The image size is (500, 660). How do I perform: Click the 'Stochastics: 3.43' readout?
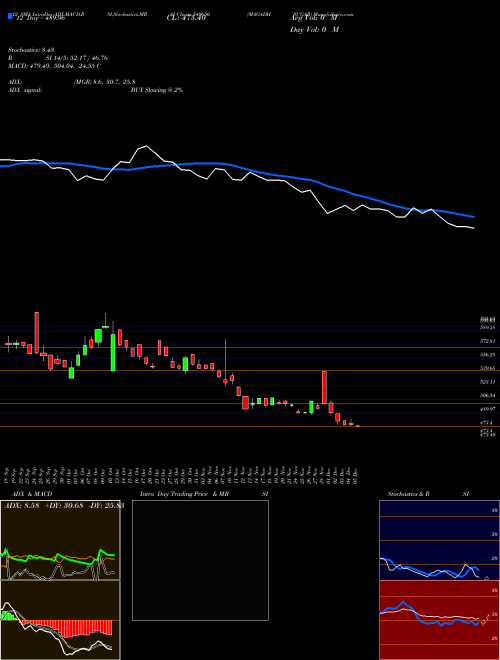click(30, 50)
